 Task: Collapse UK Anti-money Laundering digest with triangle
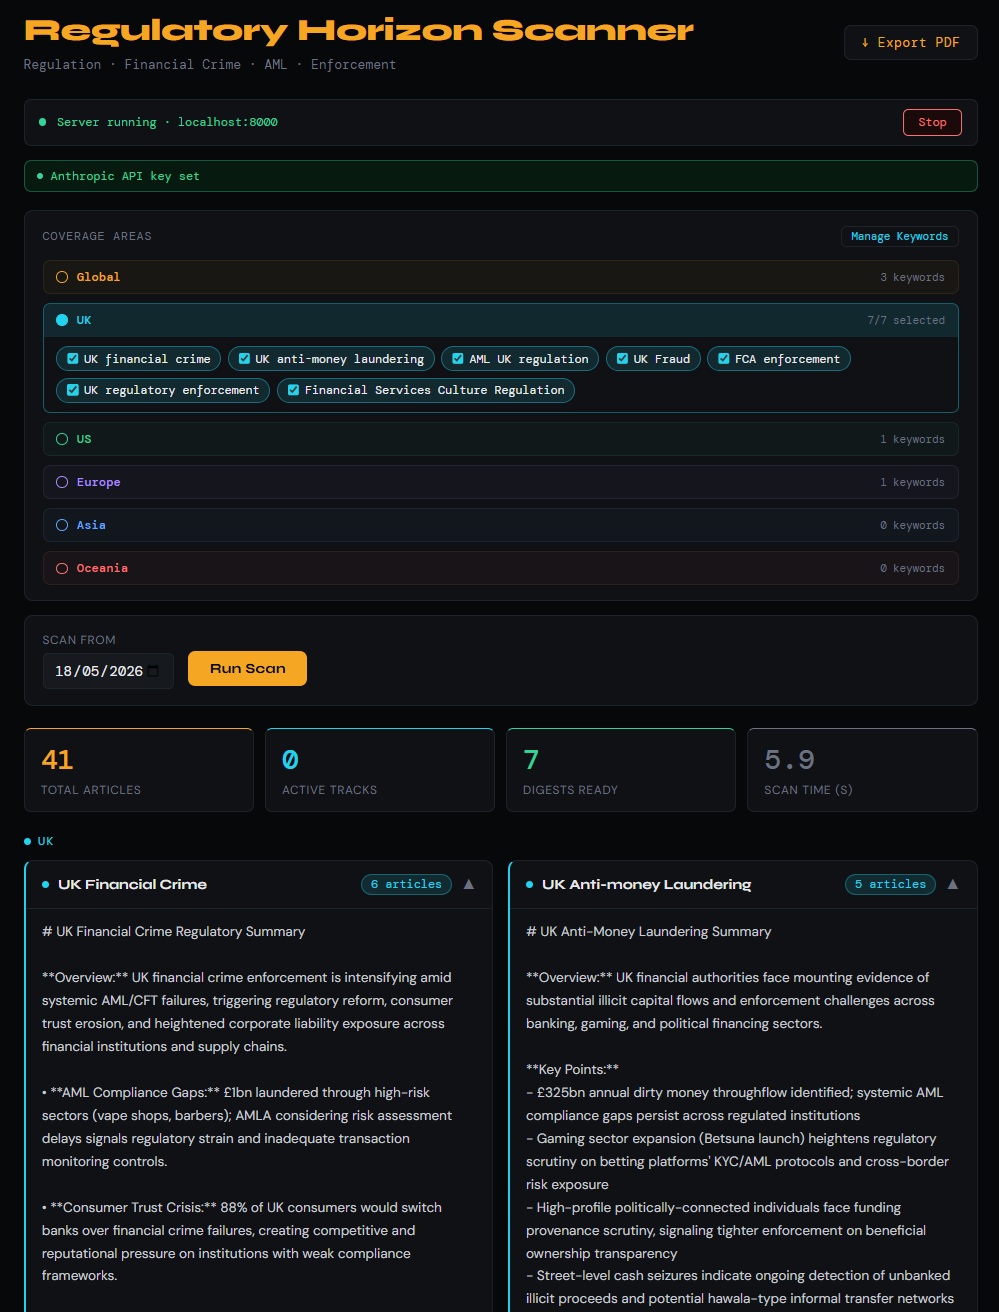click(x=953, y=884)
